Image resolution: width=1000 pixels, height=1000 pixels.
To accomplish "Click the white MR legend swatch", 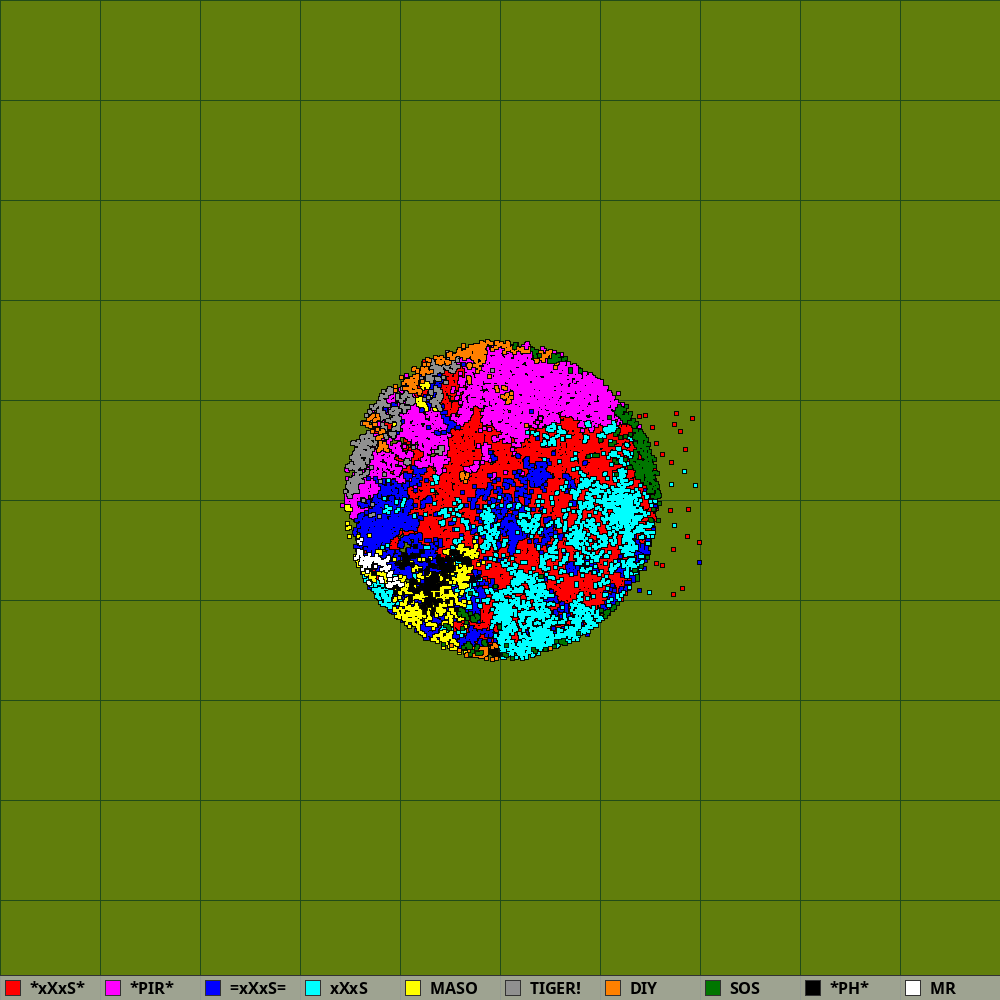I will point(913,988).
